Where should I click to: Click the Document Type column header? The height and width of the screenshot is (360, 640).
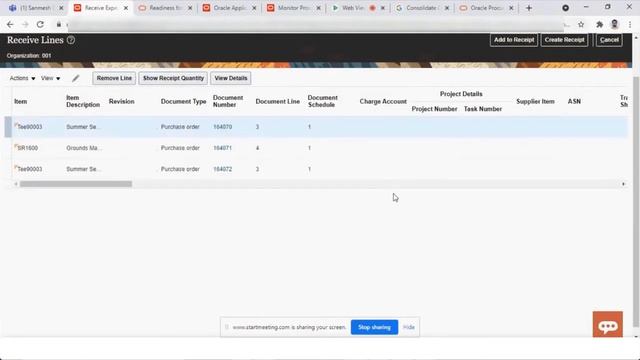[x=183, y=102]
